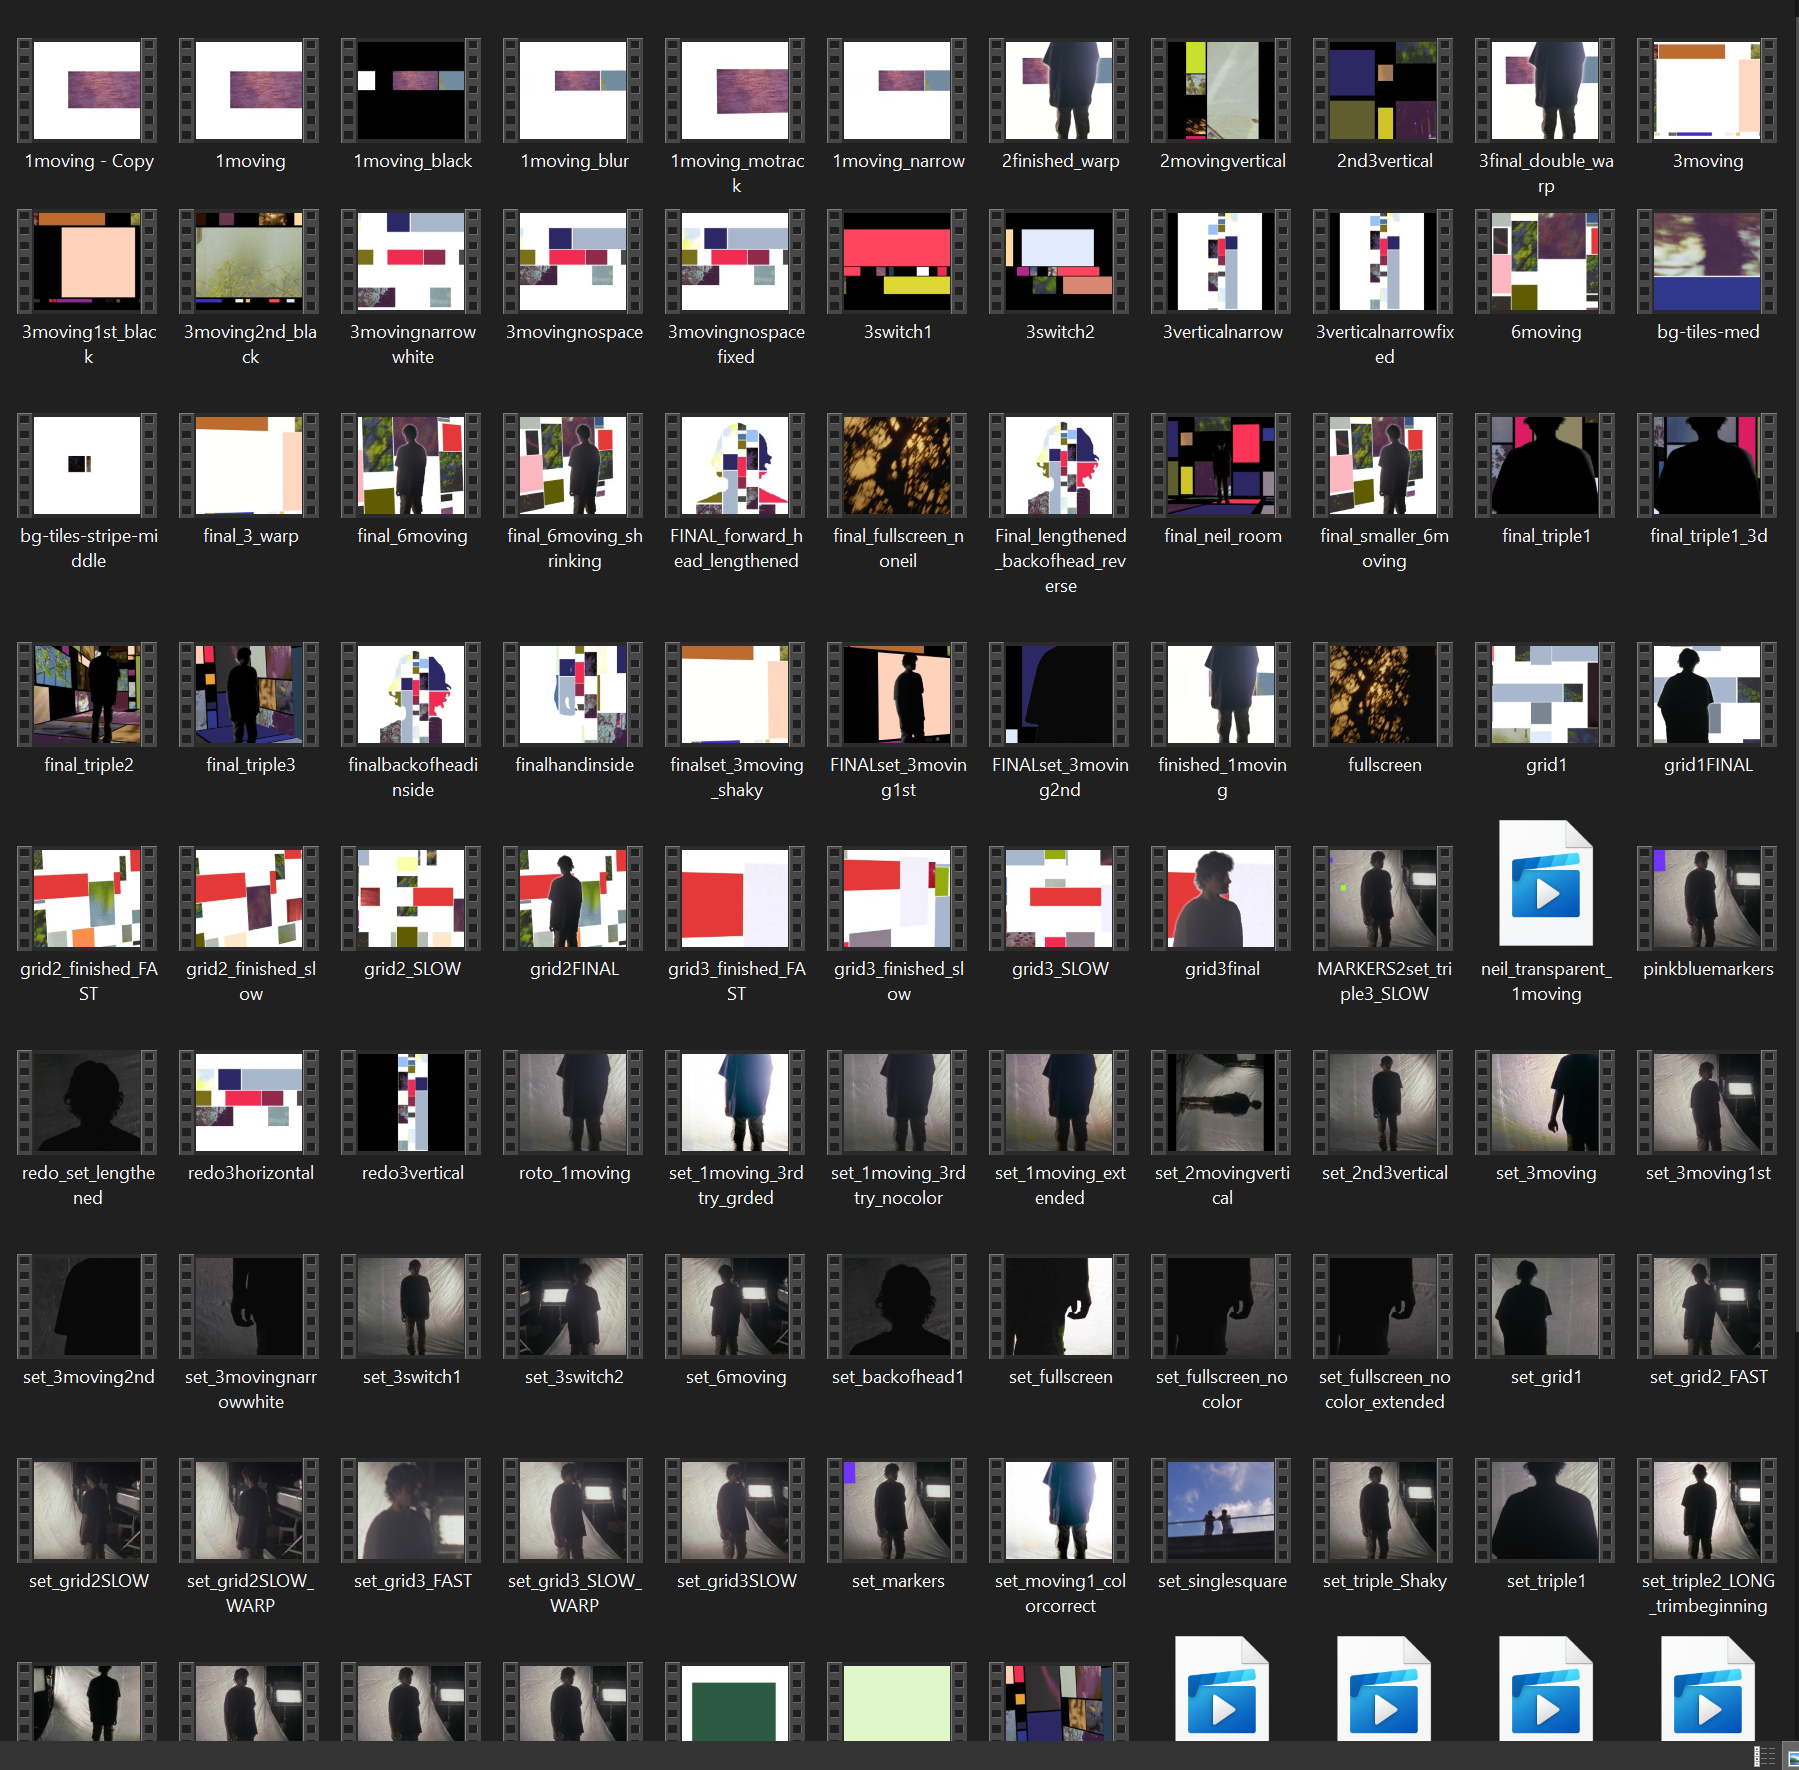Click the 3moving1st_black thumbnail
Image resolution: width=1799 pixels, height=1770 pixels.
[x=87, y=261]
